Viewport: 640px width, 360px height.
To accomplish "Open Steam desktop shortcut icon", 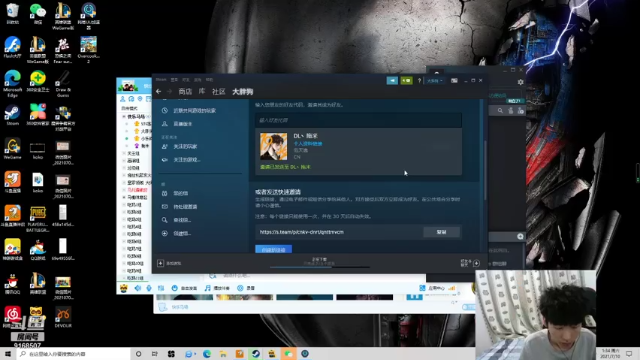I will pos(13,115).
